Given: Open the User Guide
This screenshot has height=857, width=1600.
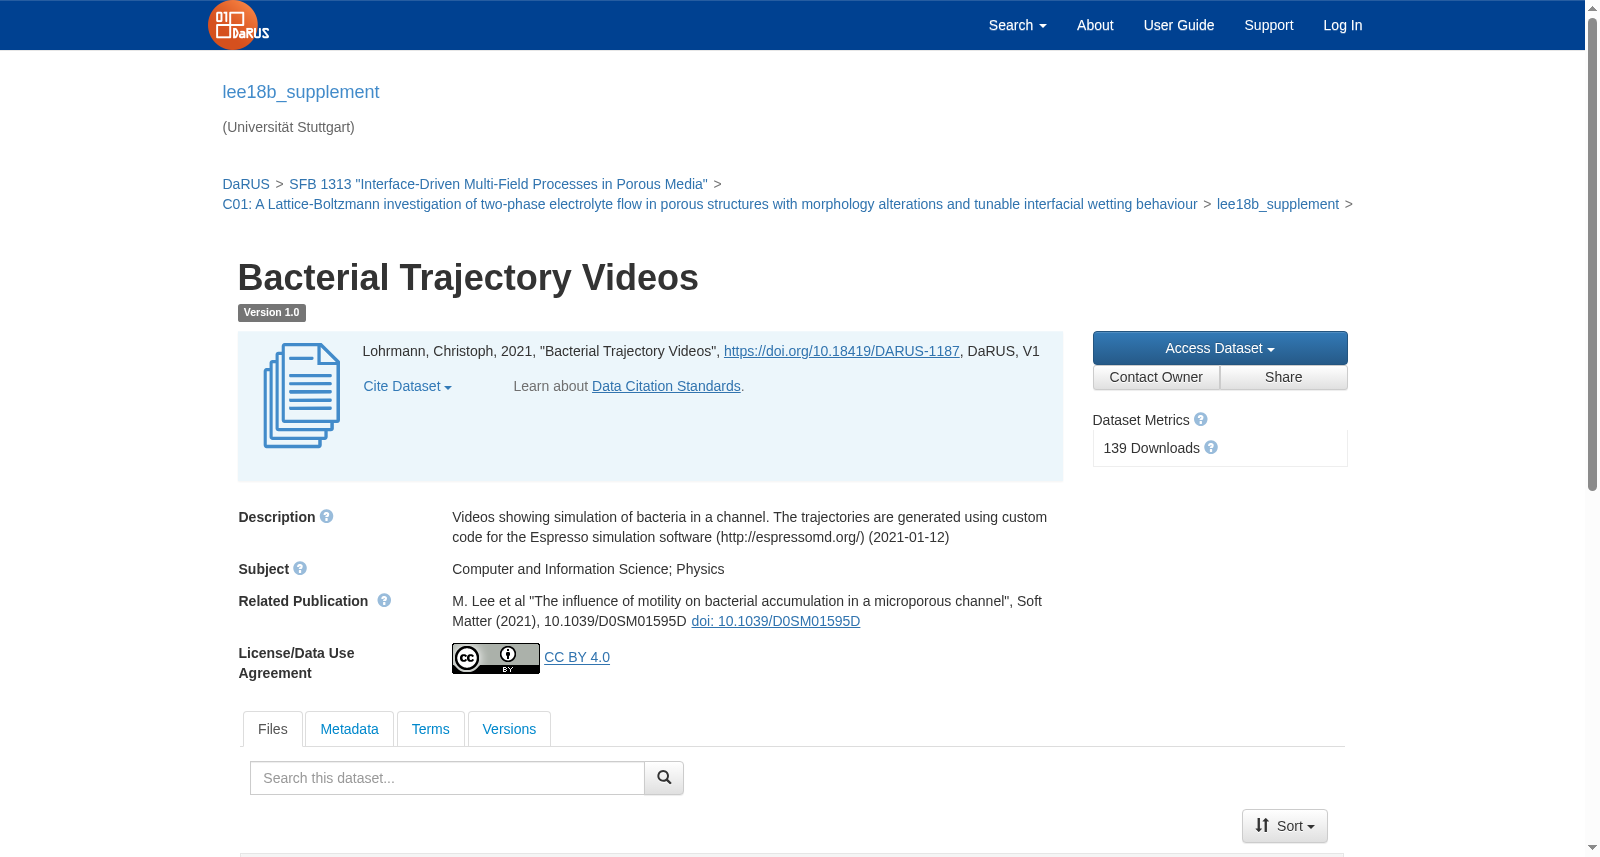Looking at the screenshot, I should [x=1179, y=25].
